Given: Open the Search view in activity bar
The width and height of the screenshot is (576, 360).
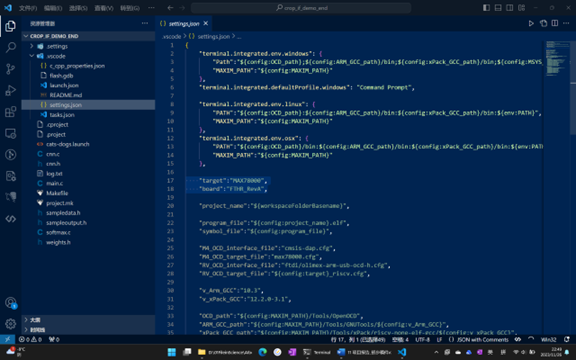Looking at the screenshot, I should 10,47.
